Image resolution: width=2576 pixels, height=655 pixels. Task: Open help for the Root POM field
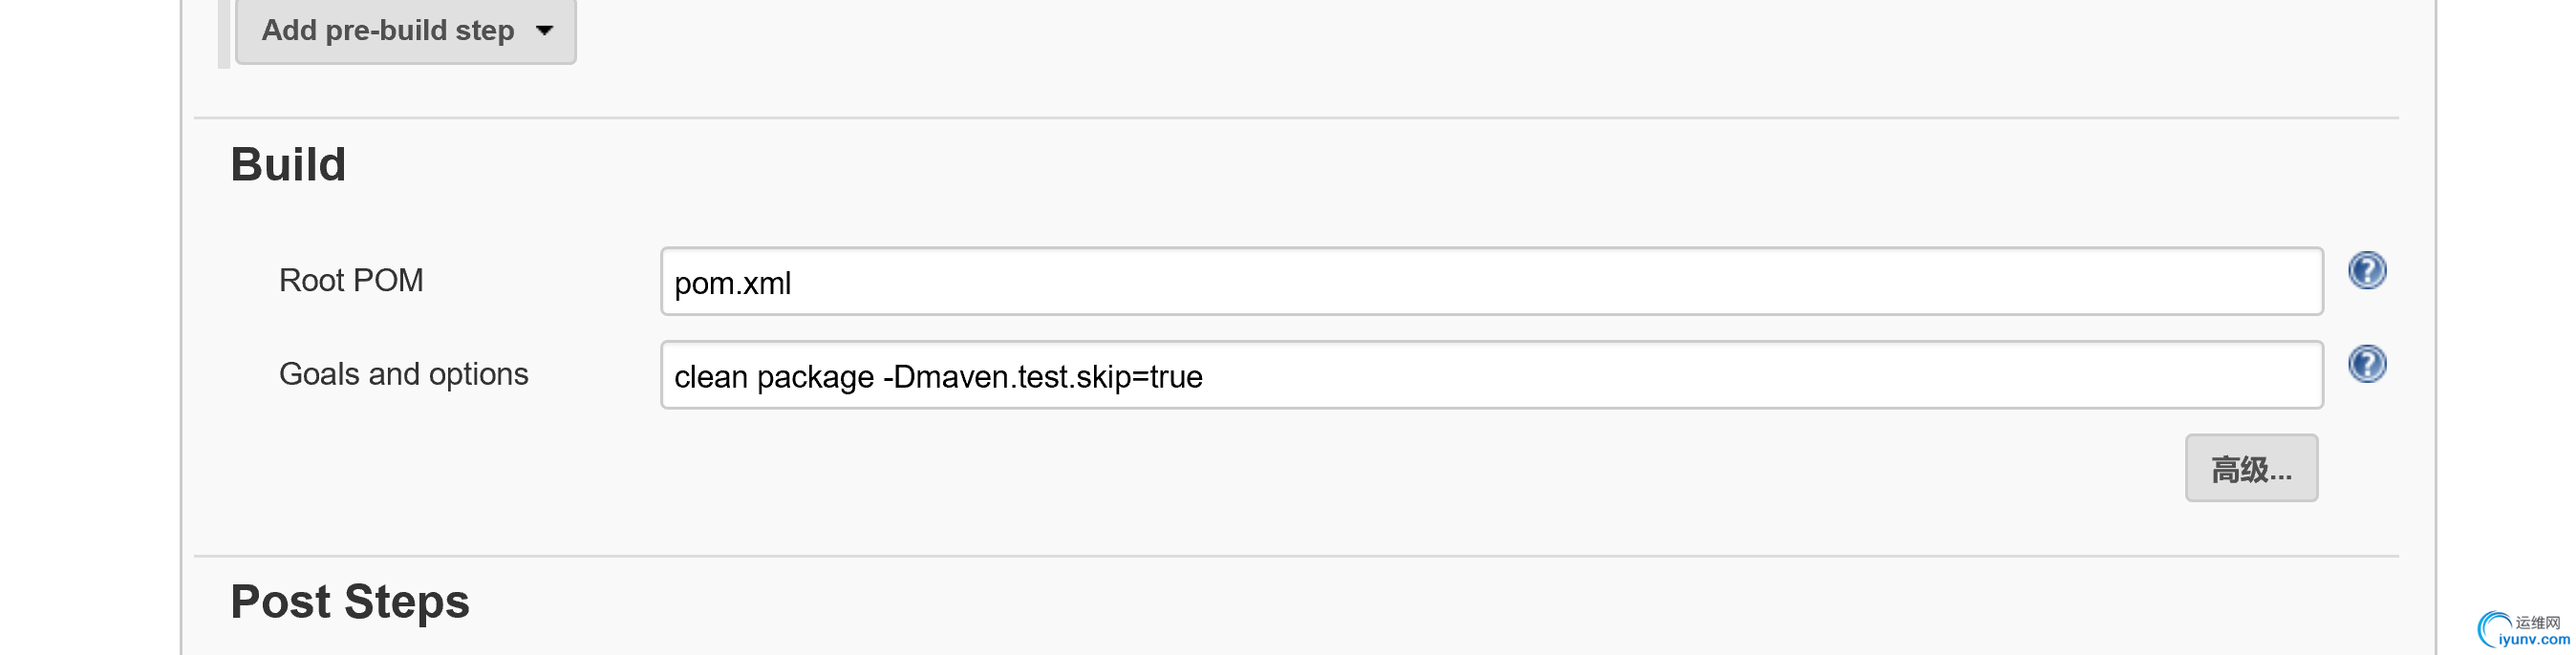[2366, 271]
